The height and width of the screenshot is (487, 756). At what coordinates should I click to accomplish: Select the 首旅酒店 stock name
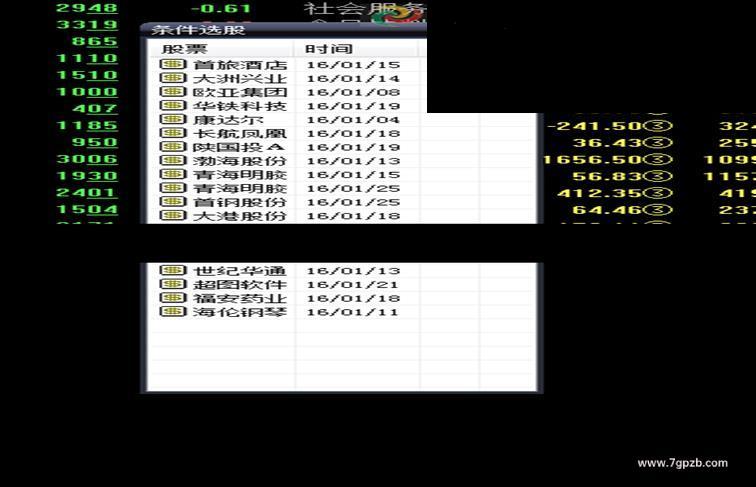[x=240, y=65]
